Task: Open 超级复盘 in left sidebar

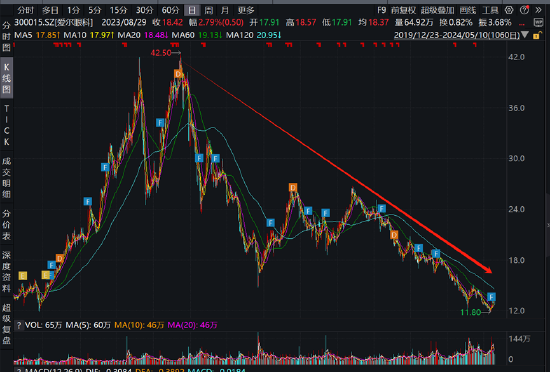Action: coord(6,324)
